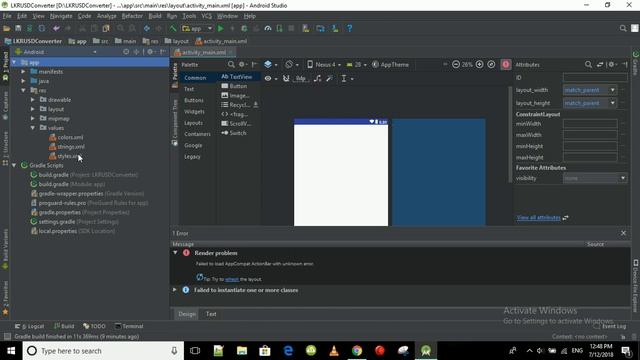This screenshot has height=360, width=640.
Task: Click the maxHeight input field
Action: [590, 157]
